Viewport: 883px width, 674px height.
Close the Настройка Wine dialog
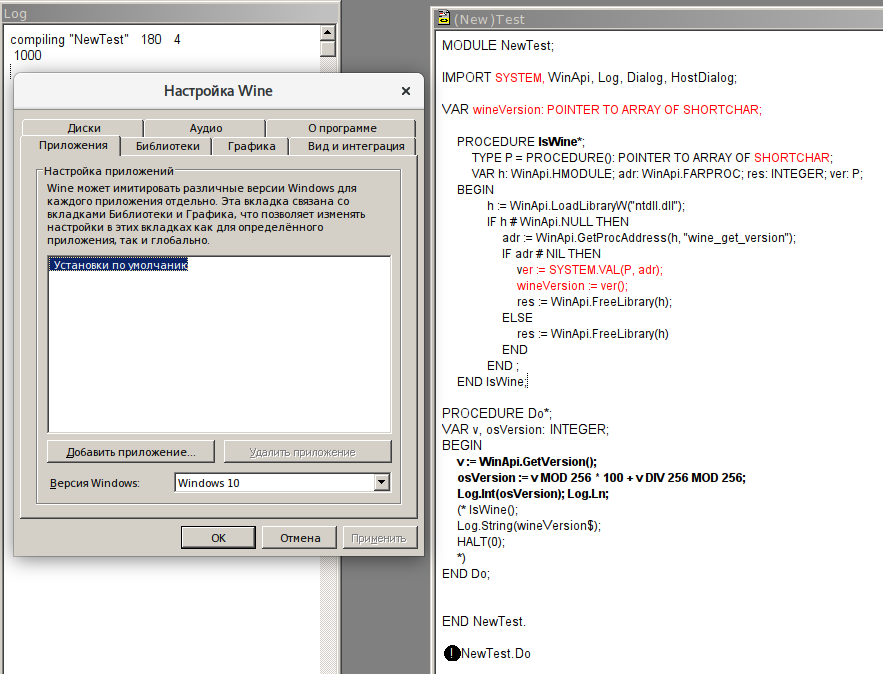click(x=405, y=91)
